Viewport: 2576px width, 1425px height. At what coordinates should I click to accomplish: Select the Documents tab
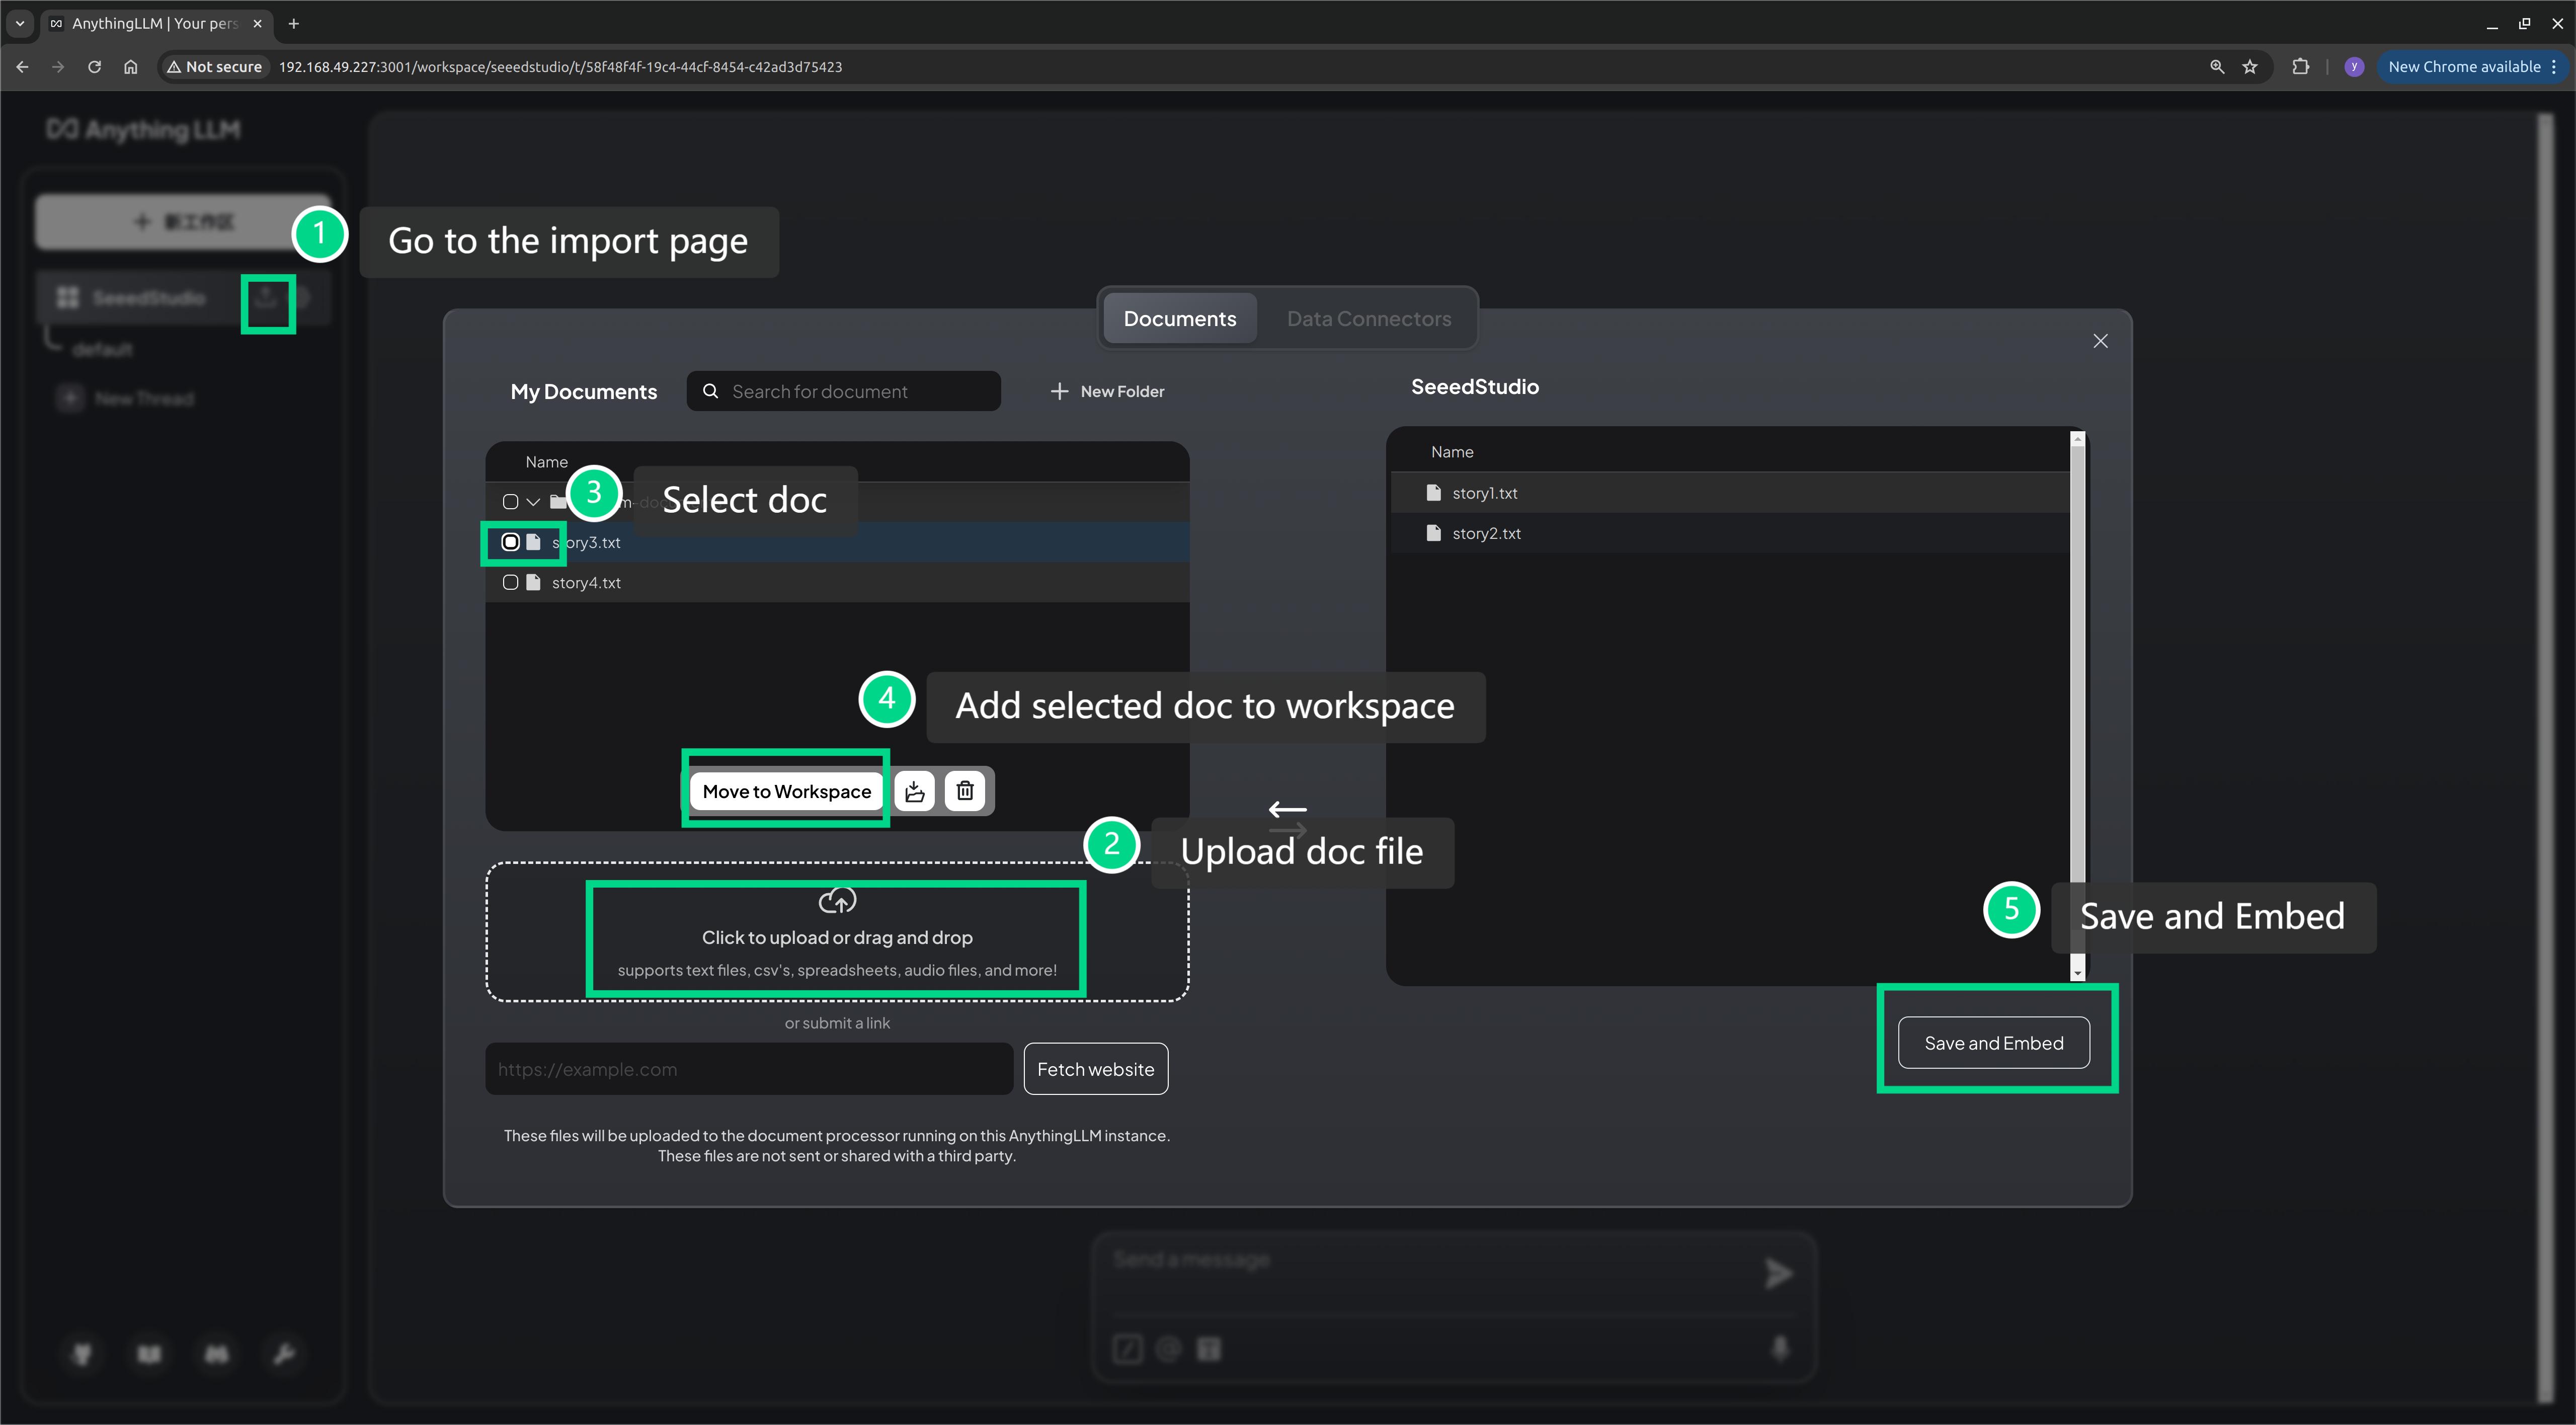coord(1179,319)
